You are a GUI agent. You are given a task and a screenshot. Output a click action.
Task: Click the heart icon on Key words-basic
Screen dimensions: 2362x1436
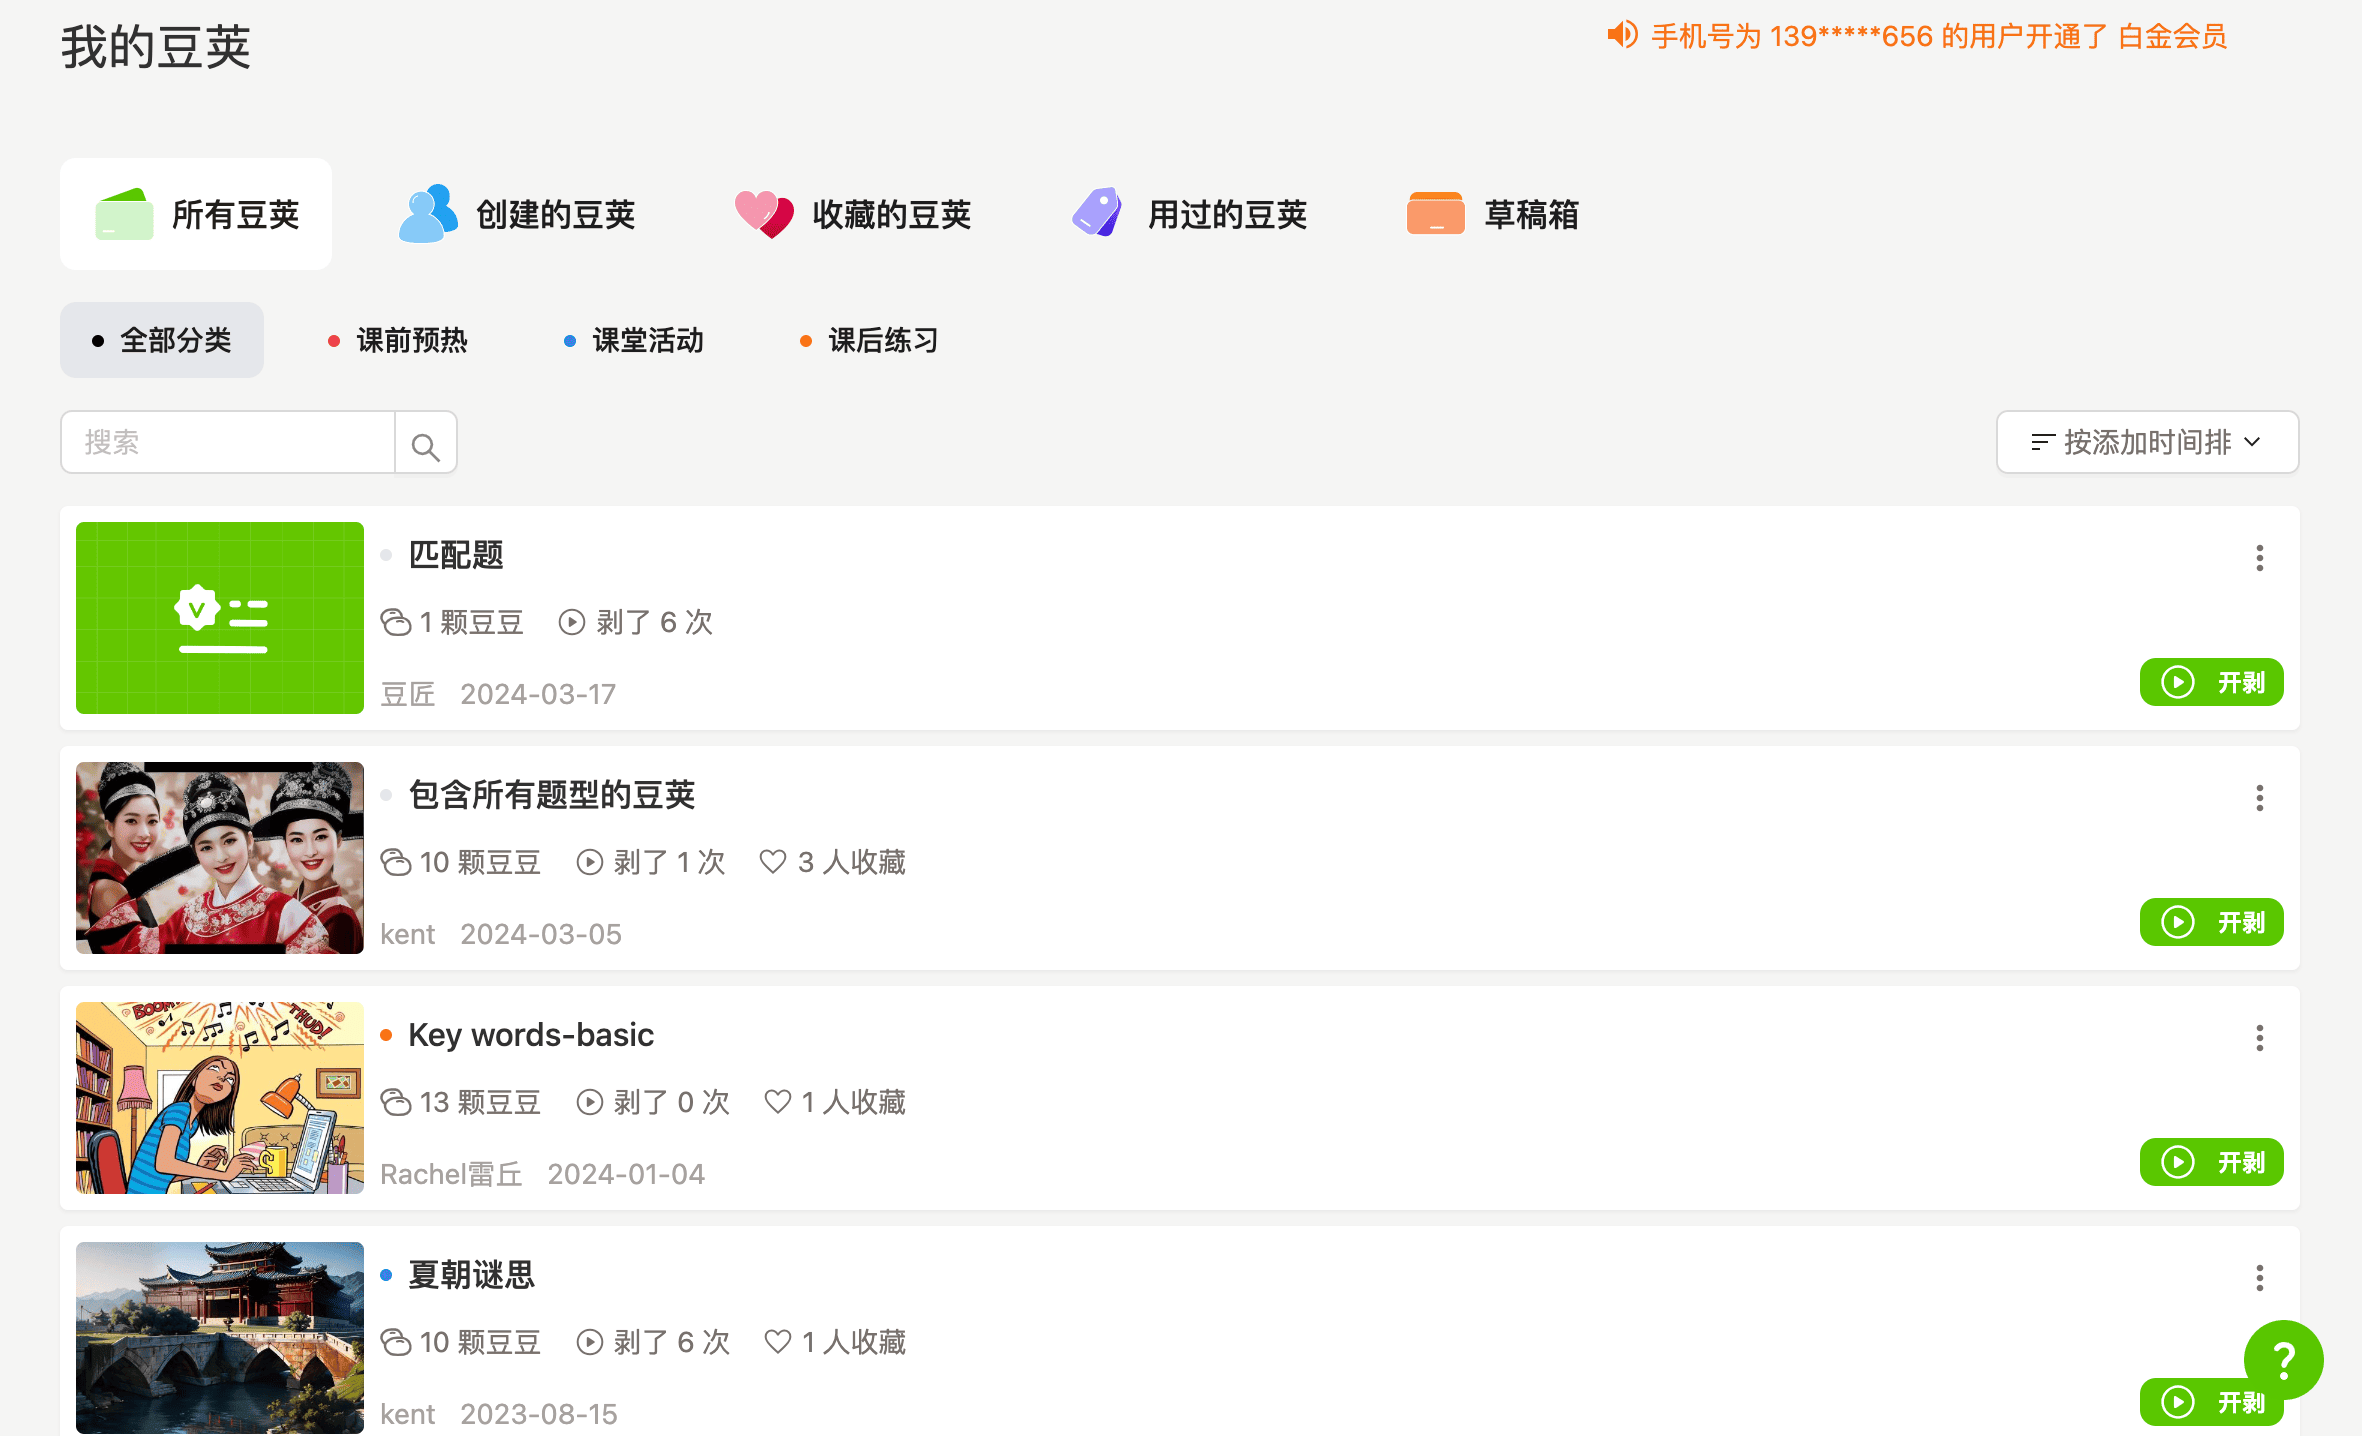pos(778,1102)
